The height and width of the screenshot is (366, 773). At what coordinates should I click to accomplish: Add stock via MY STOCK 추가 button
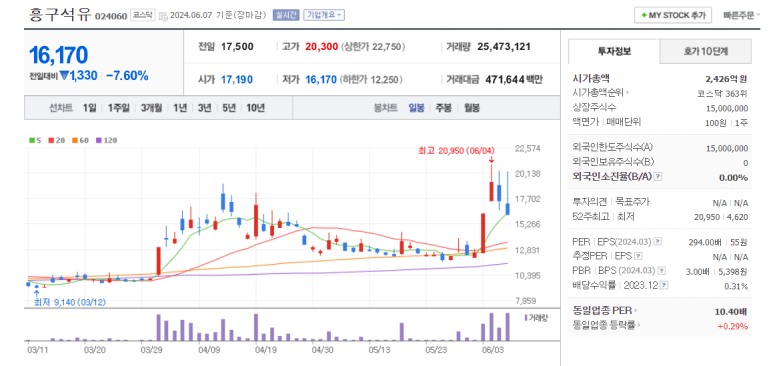[x=673, y=15]
